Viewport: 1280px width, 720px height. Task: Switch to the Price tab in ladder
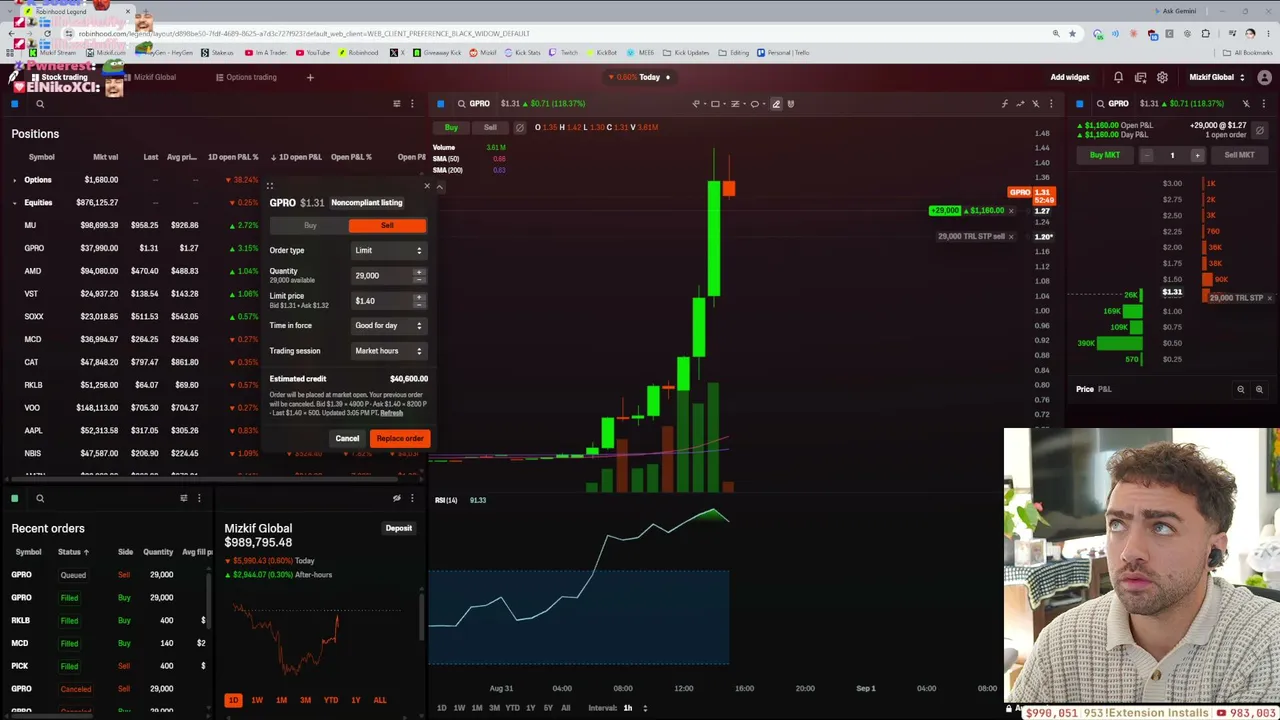pos(1085,389)
